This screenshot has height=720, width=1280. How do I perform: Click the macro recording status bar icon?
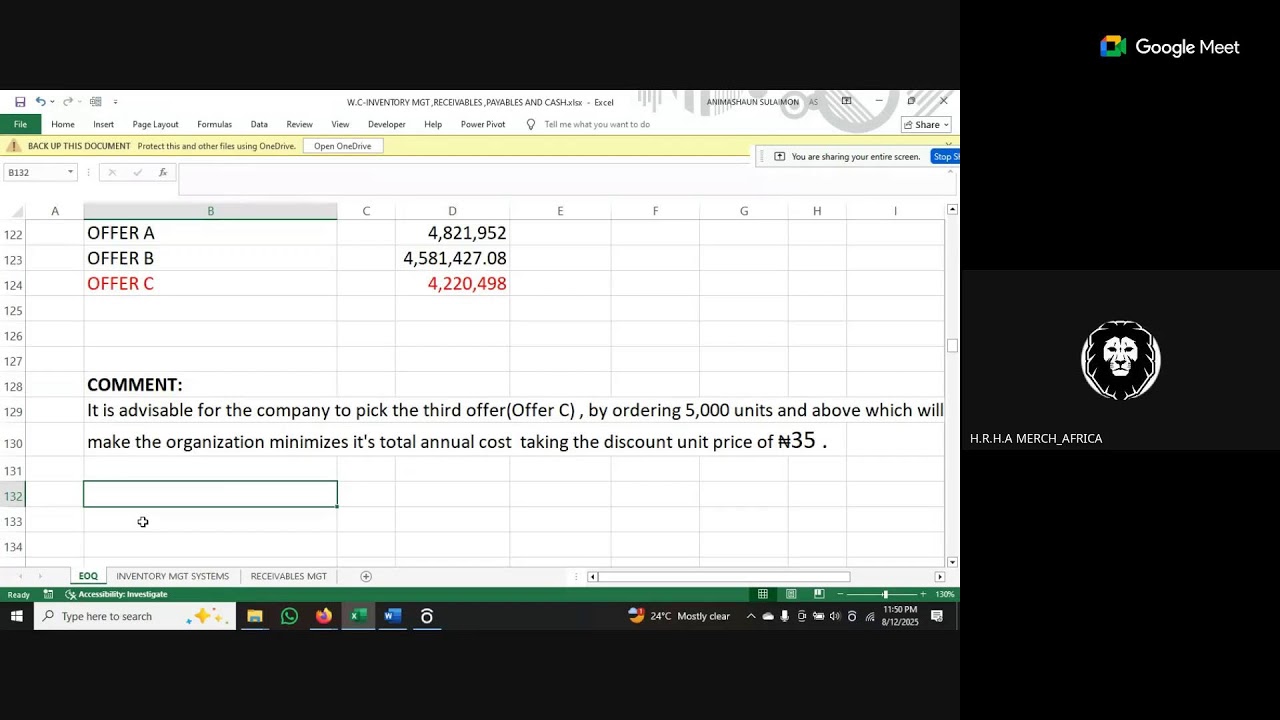pos(48,594)
